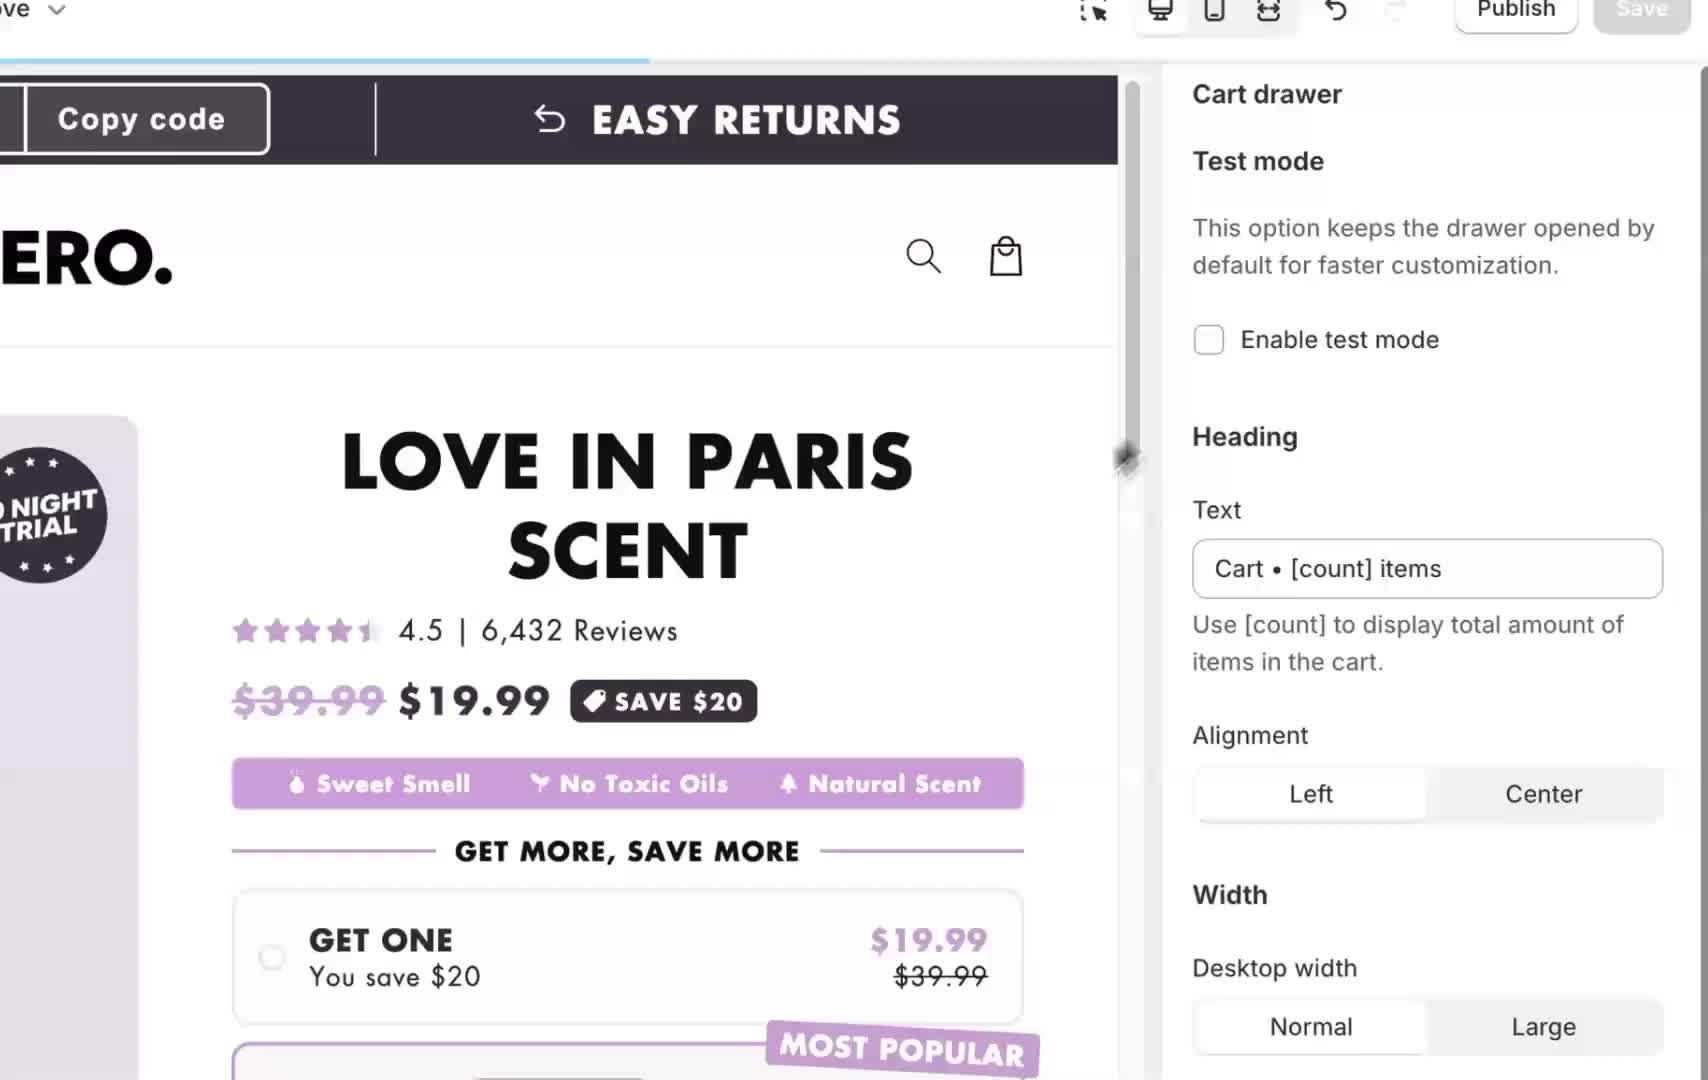The height and width of the screenshot is (1080, 1708).
Task: Click the Easy Returns arrow icon
Action: tap(548, 118)
